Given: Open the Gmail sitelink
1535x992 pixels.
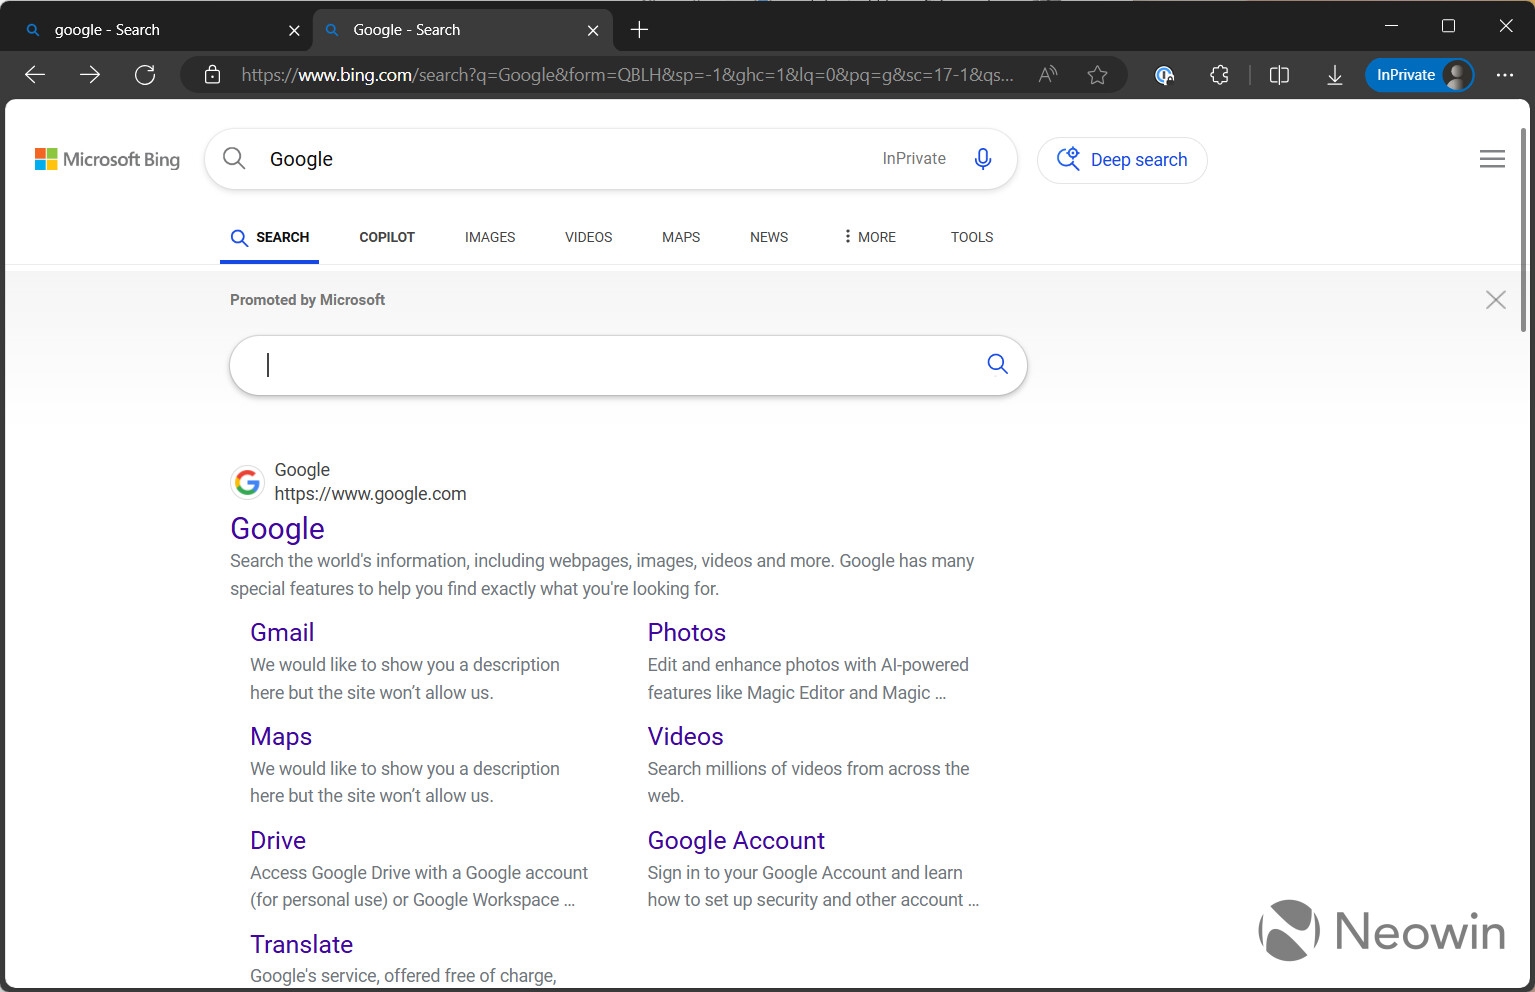Looking at the screenshot, I should click(282, 632).
